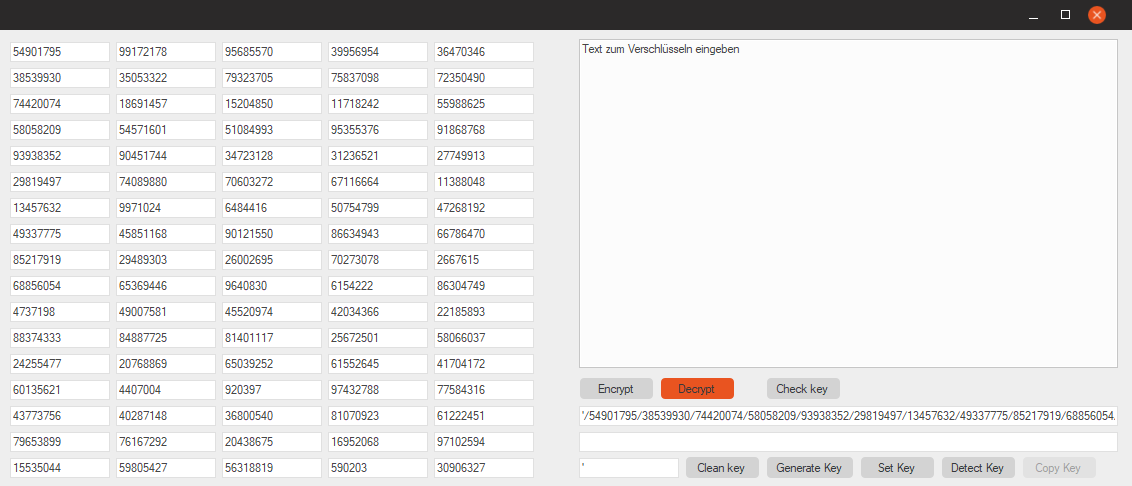Click the Detect Key button
Image resolution: width=1132 pixels, height=486 pixels.
click(x=977, y=468)
